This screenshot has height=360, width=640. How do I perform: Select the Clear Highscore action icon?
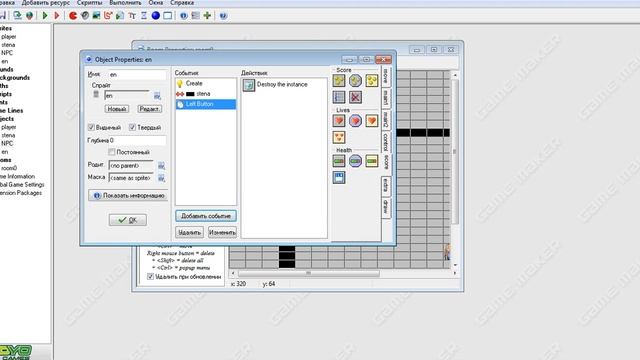coord(355,97)
